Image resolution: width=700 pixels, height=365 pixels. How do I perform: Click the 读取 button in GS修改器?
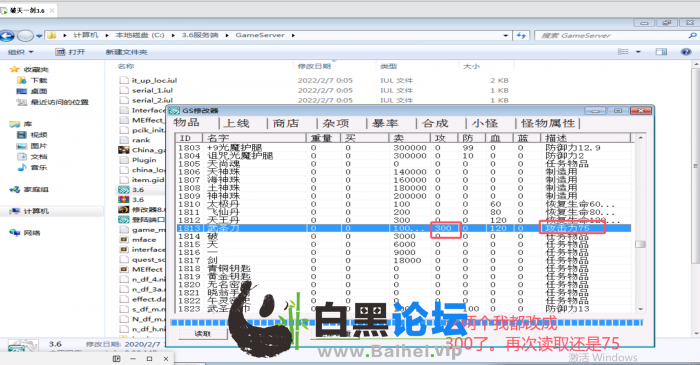pos(202,334)
